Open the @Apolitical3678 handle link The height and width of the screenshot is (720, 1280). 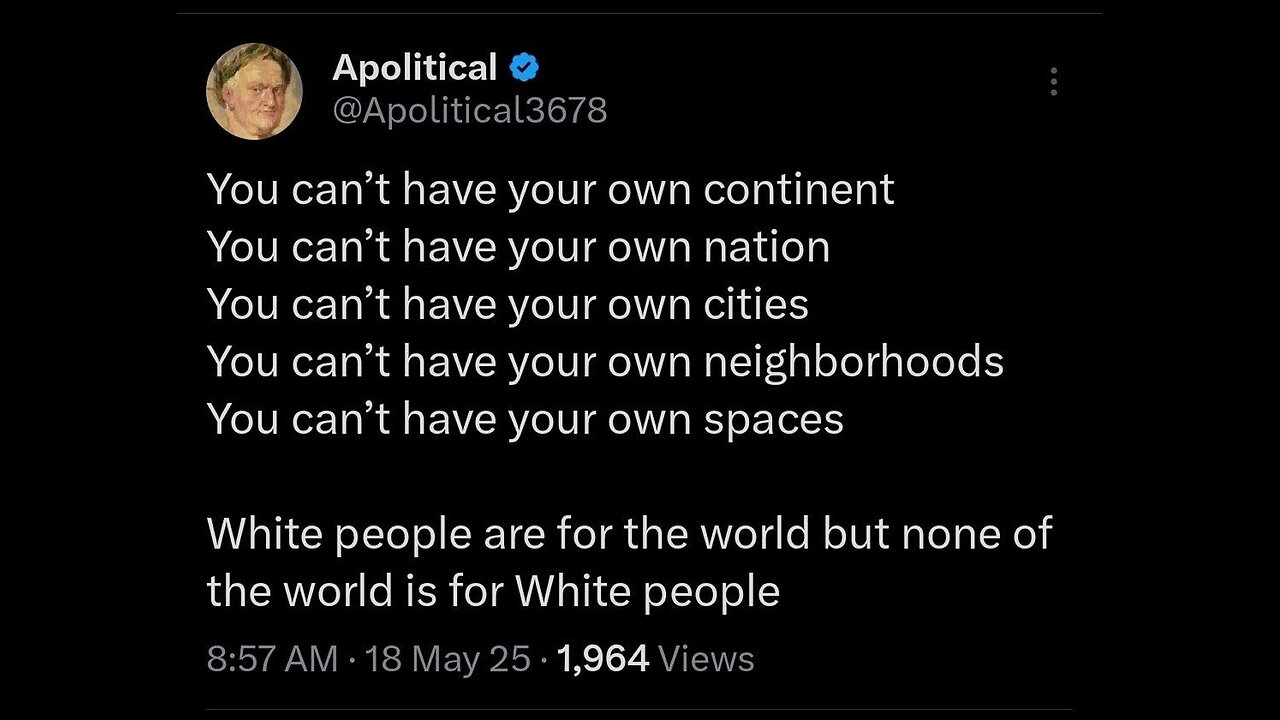pyautogui.click(x=469, y=109)
